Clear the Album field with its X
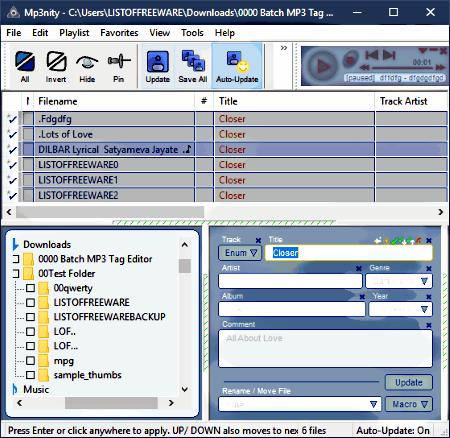 tap(362, 297)
